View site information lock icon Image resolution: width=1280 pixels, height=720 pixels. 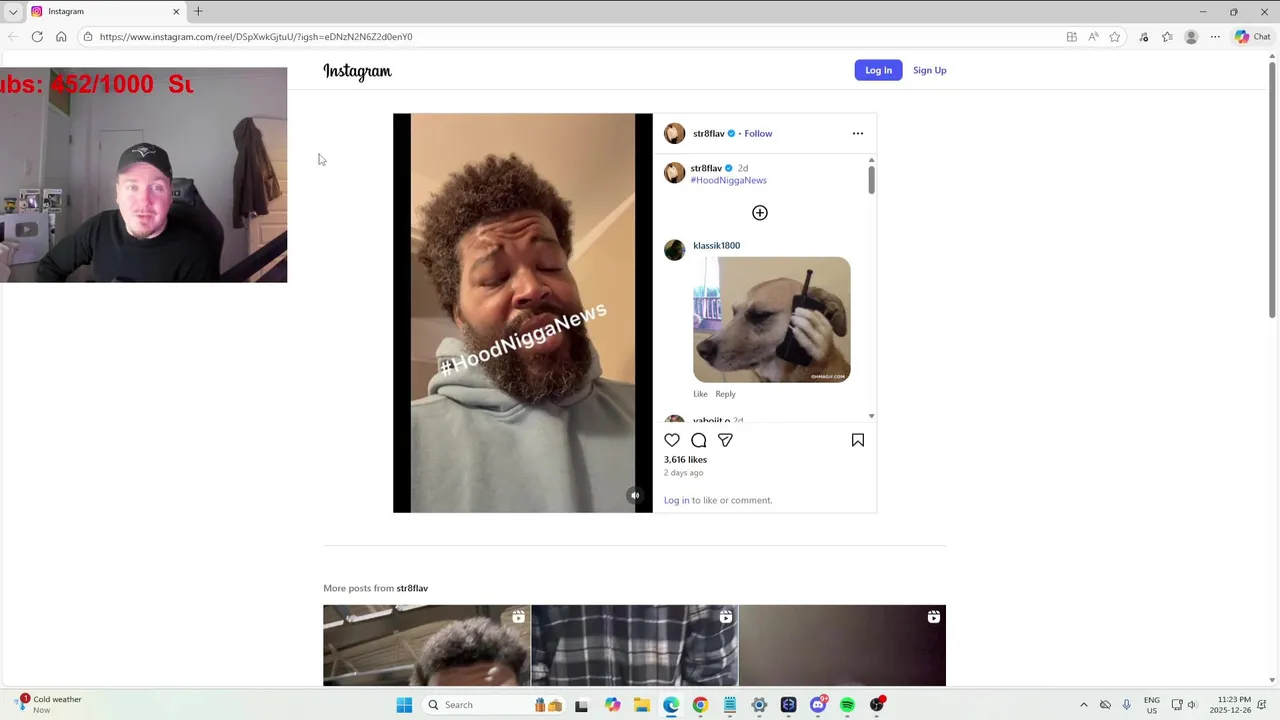click(88, 37)
